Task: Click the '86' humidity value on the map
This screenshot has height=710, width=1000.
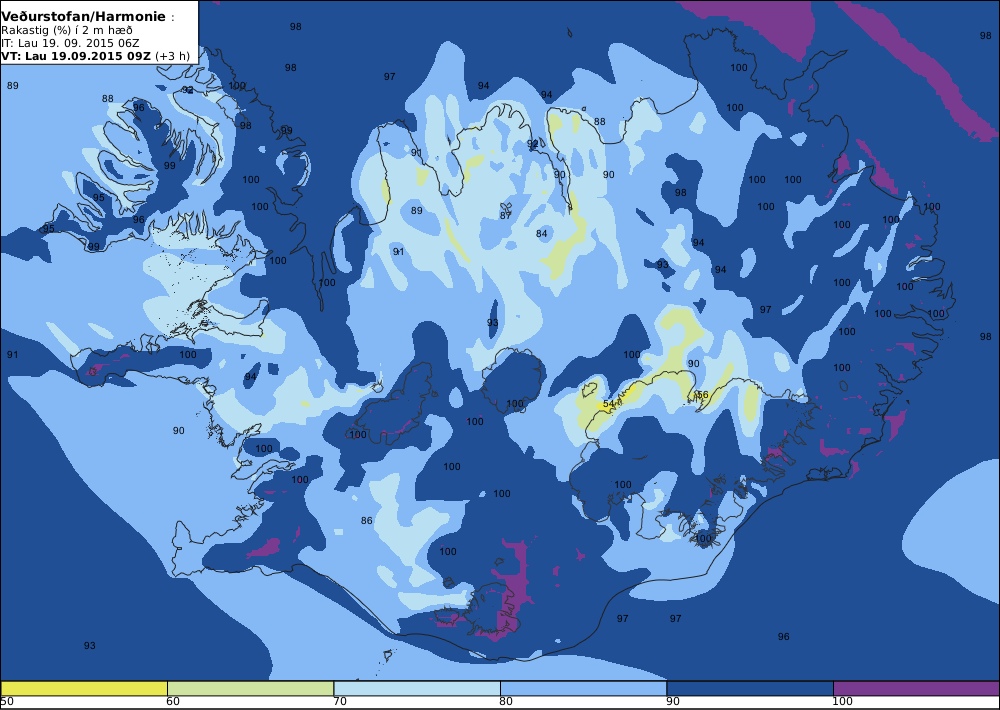Action: (x=366, y=521)
